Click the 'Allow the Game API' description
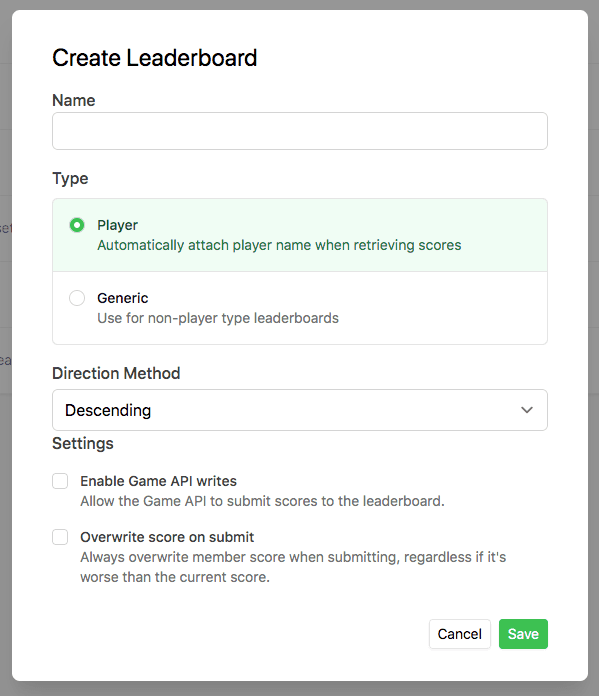The height and width of the screenshot is (696, 599). tap(262, 501)
